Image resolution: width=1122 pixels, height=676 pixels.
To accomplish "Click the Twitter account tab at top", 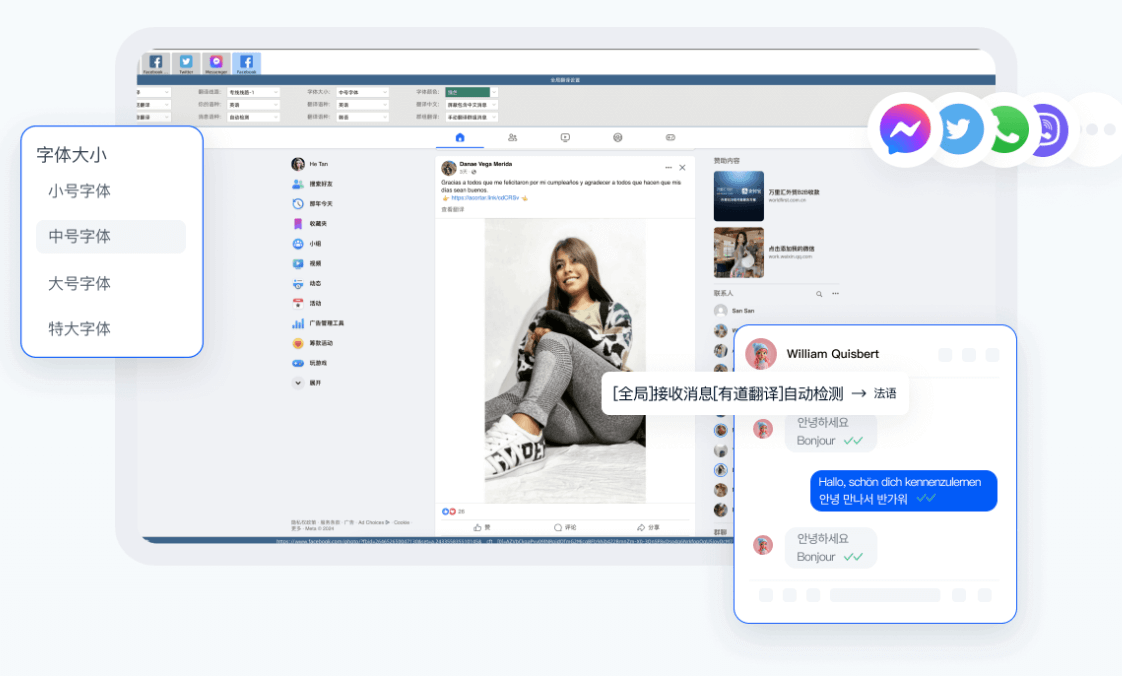I will point(186,64).
